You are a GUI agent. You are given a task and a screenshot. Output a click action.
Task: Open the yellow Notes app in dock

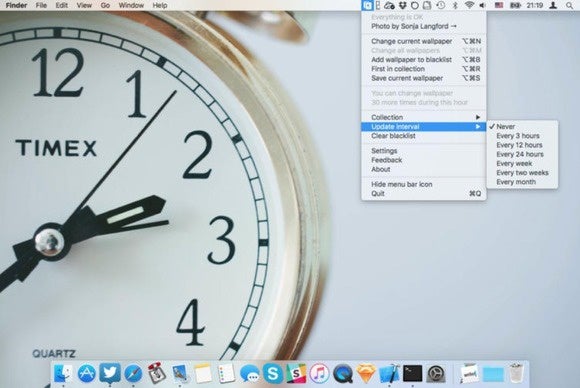(x=203, y=373)
